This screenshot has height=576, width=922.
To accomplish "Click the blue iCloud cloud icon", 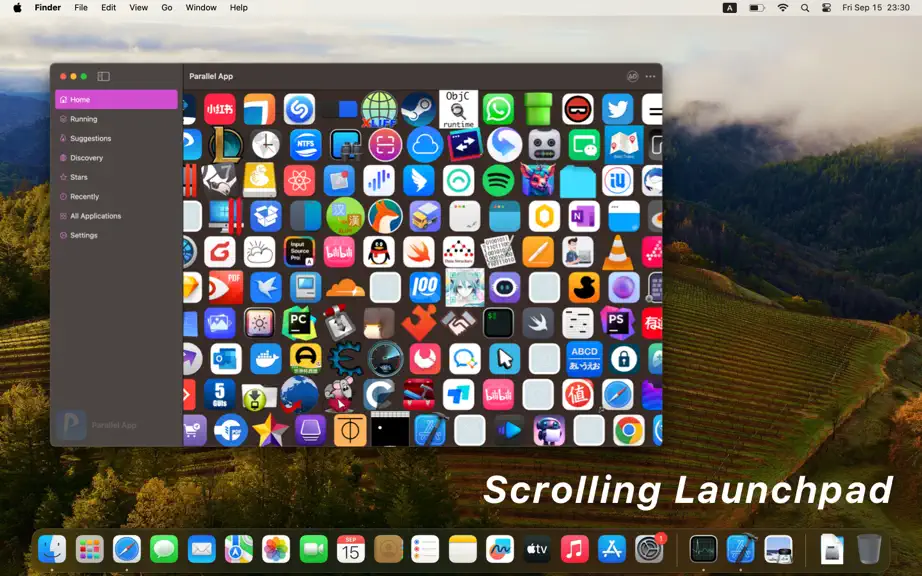I will pyautogui.click(x=425, y=145).
